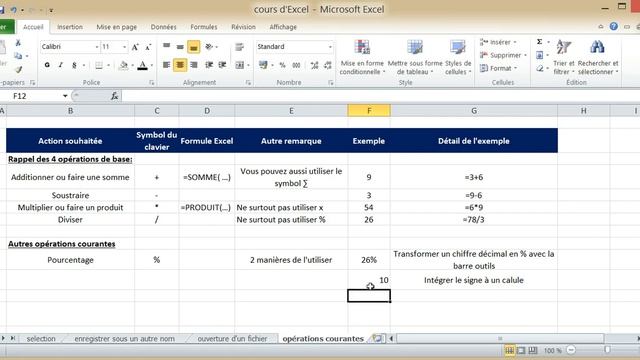This screenshot has height=360, width=640.
Task: Click Clear eraser icon
Action: pyautogui.click(x=540, y=68)
